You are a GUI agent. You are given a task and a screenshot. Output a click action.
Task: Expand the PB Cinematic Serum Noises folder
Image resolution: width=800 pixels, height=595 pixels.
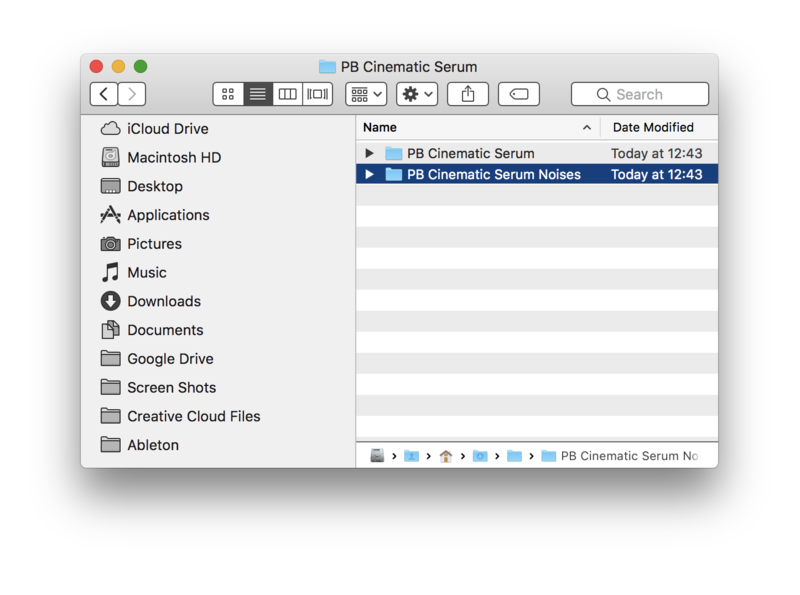369,174
